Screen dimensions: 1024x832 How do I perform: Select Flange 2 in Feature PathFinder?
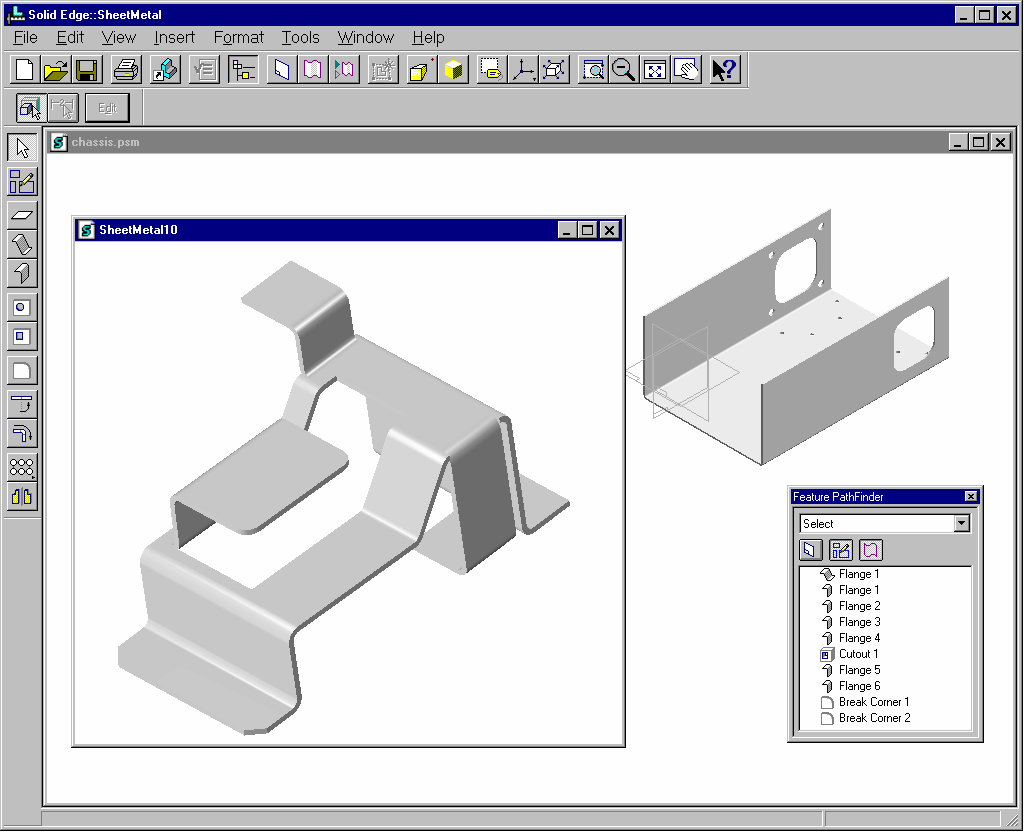pos(850,606)
